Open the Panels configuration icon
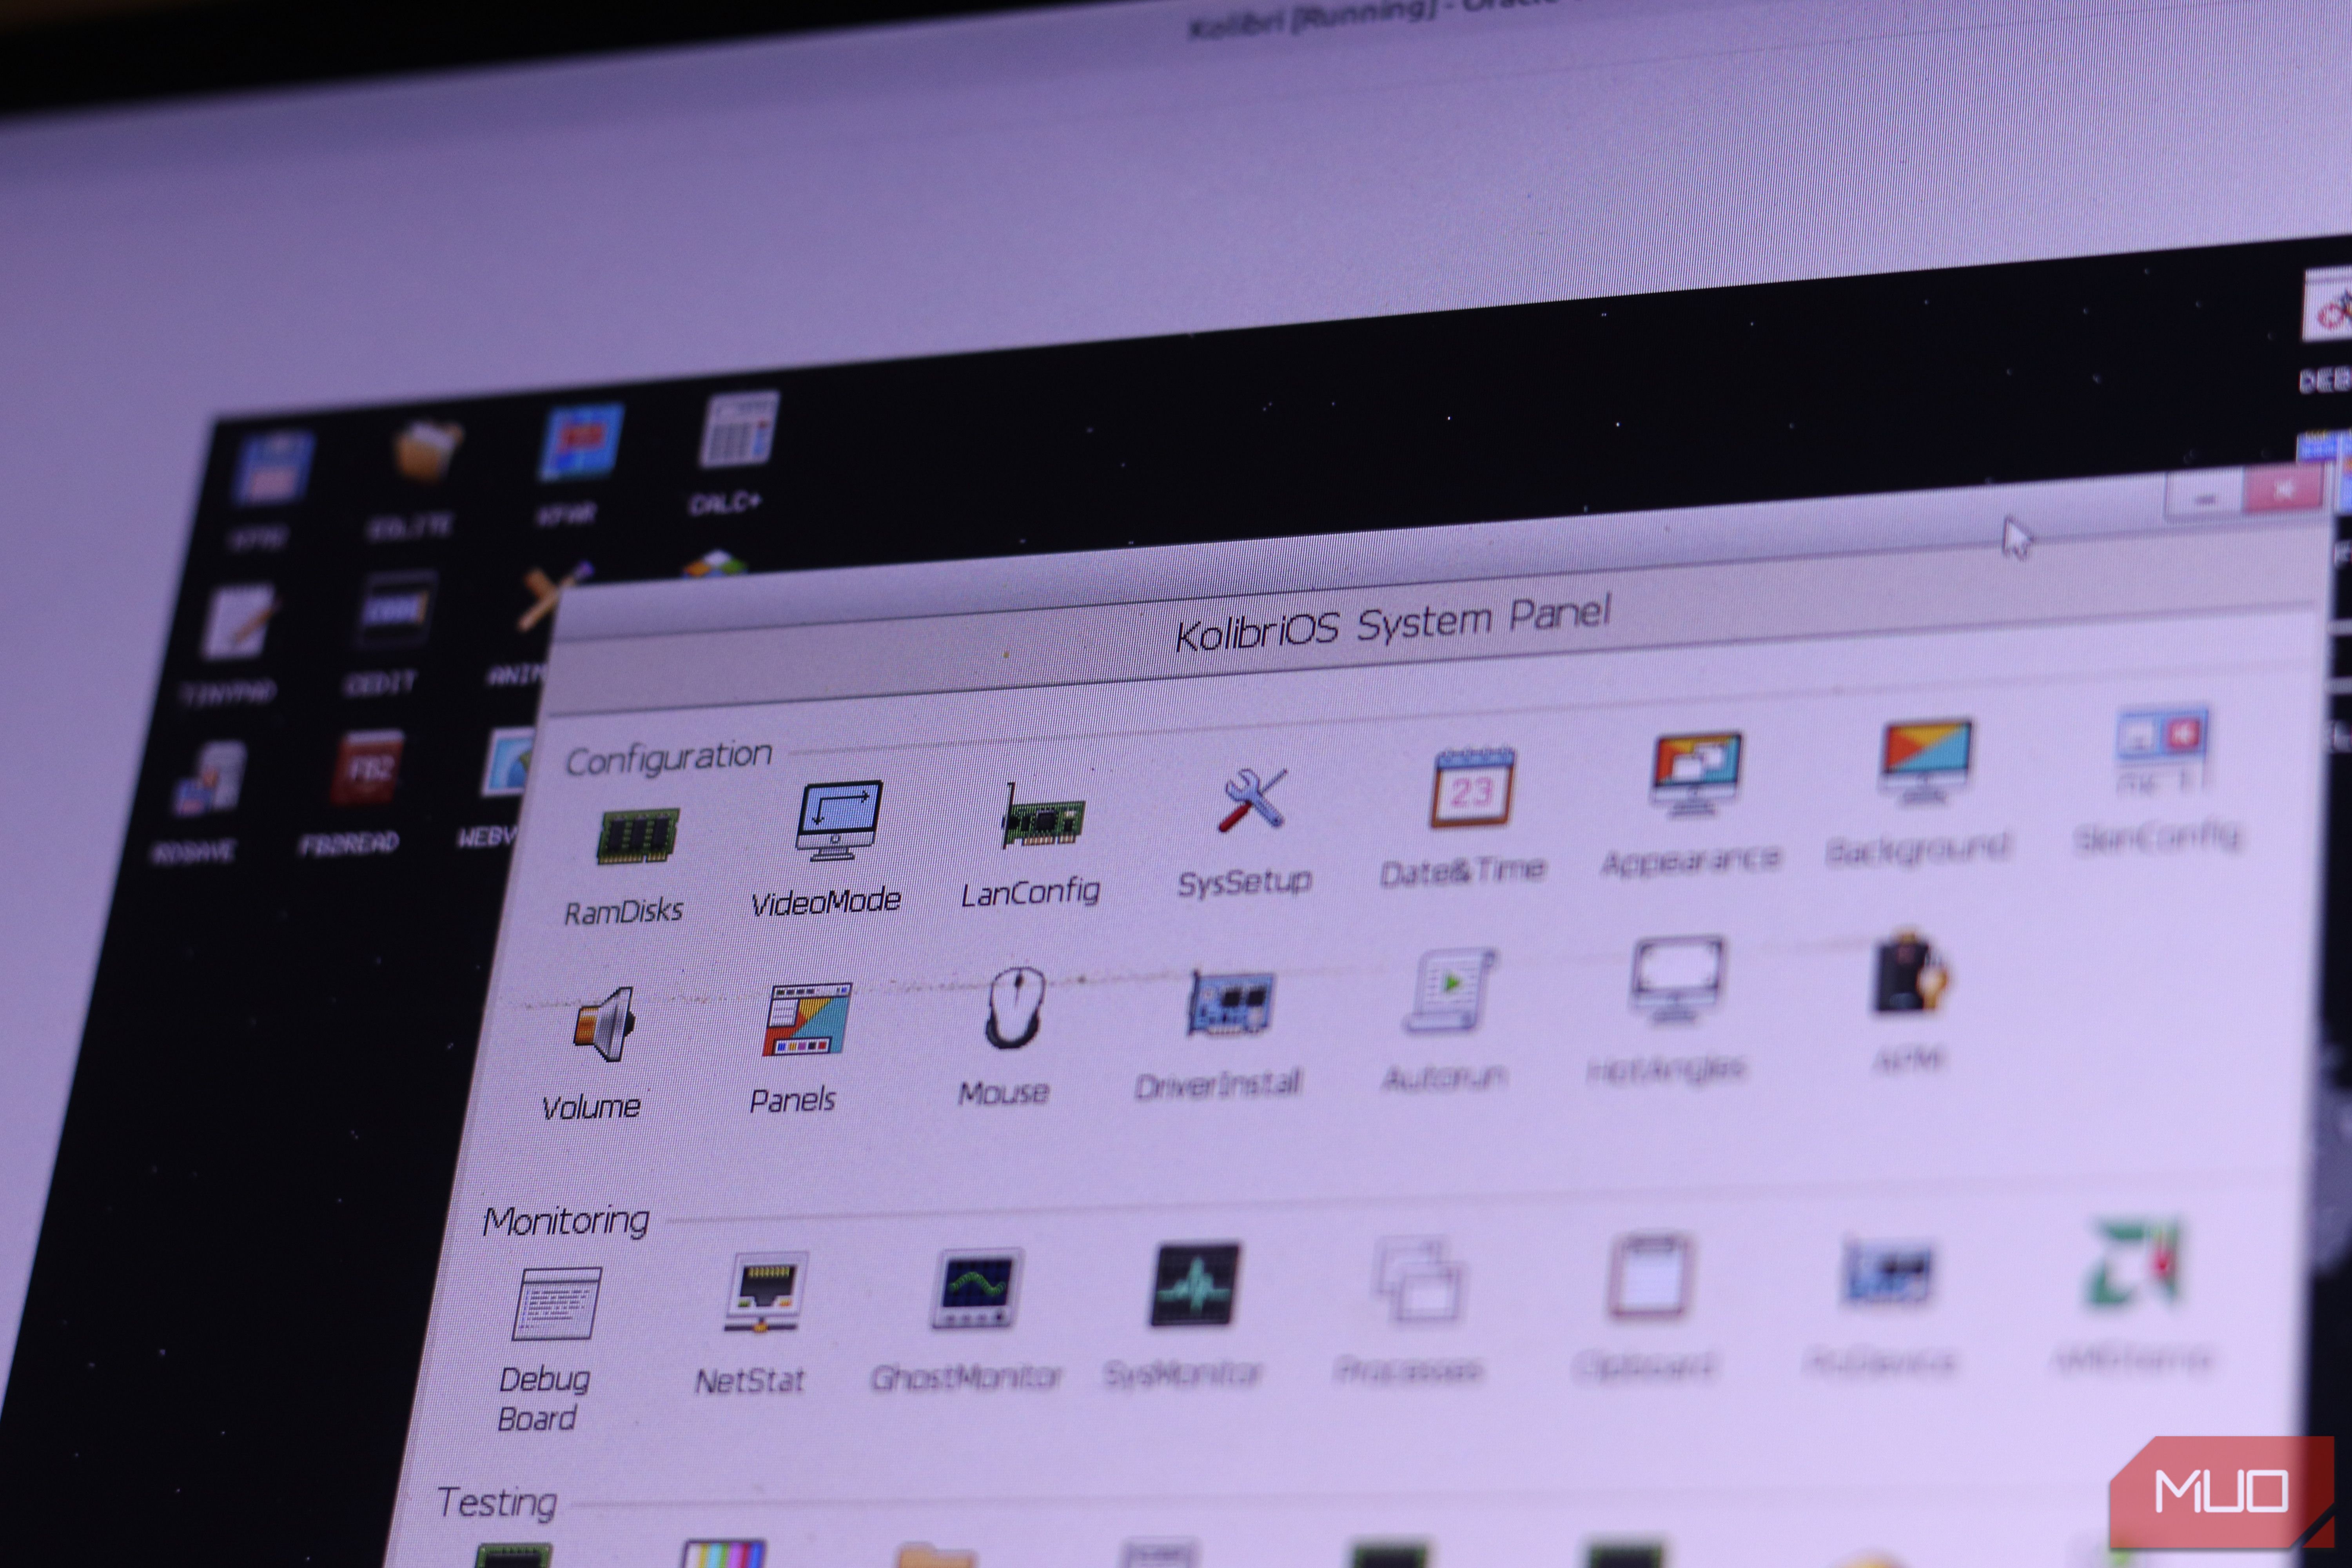 coord(807,1019)
